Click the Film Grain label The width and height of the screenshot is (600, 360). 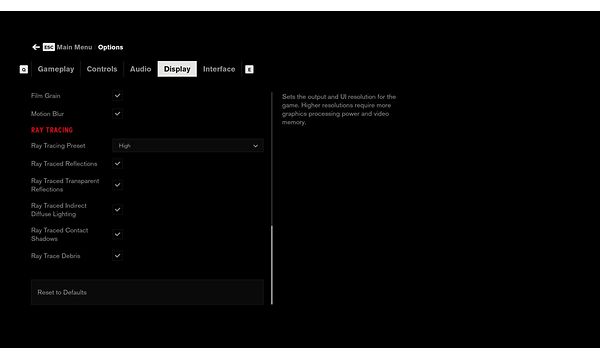tap(46, 96)
